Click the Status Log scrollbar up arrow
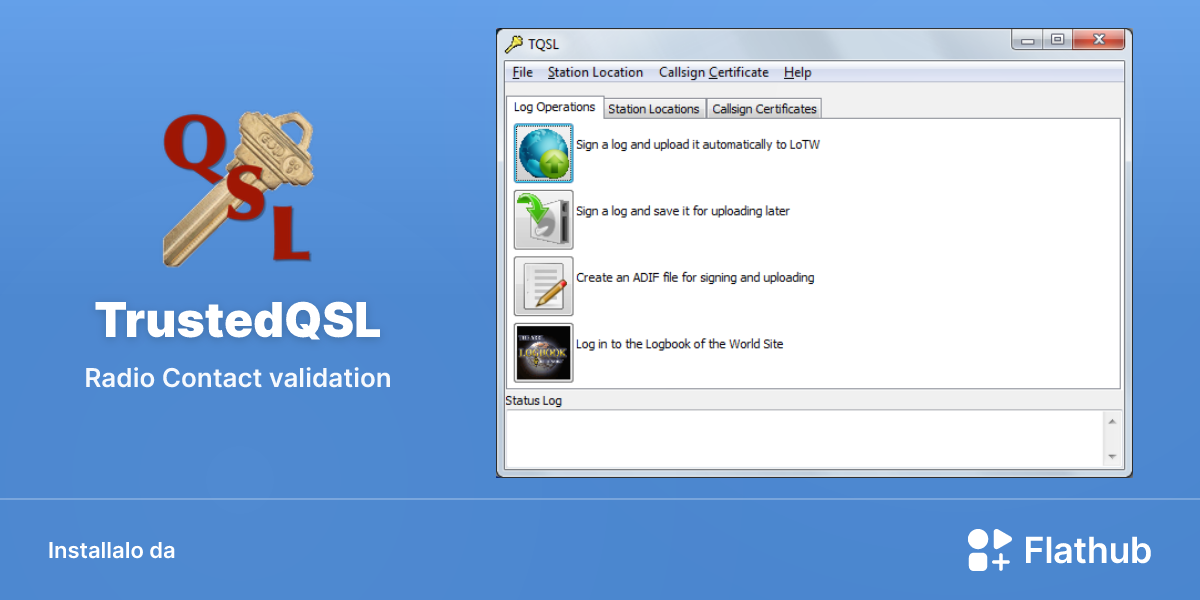 pyautogui.click(x=1112, y=420)
